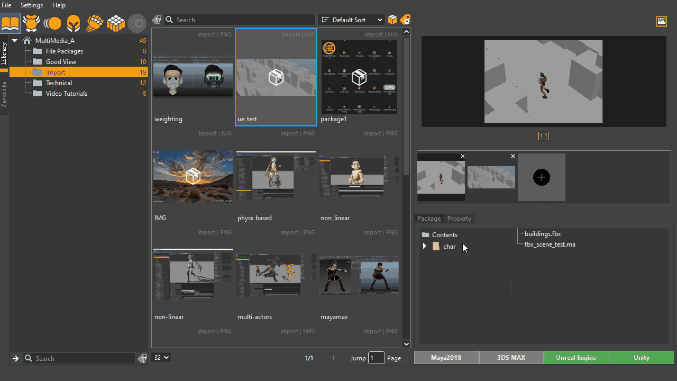This screenshot has height=381, width=677.
Task: Click the tag icon next to folder search
Action: coord(142,358)
